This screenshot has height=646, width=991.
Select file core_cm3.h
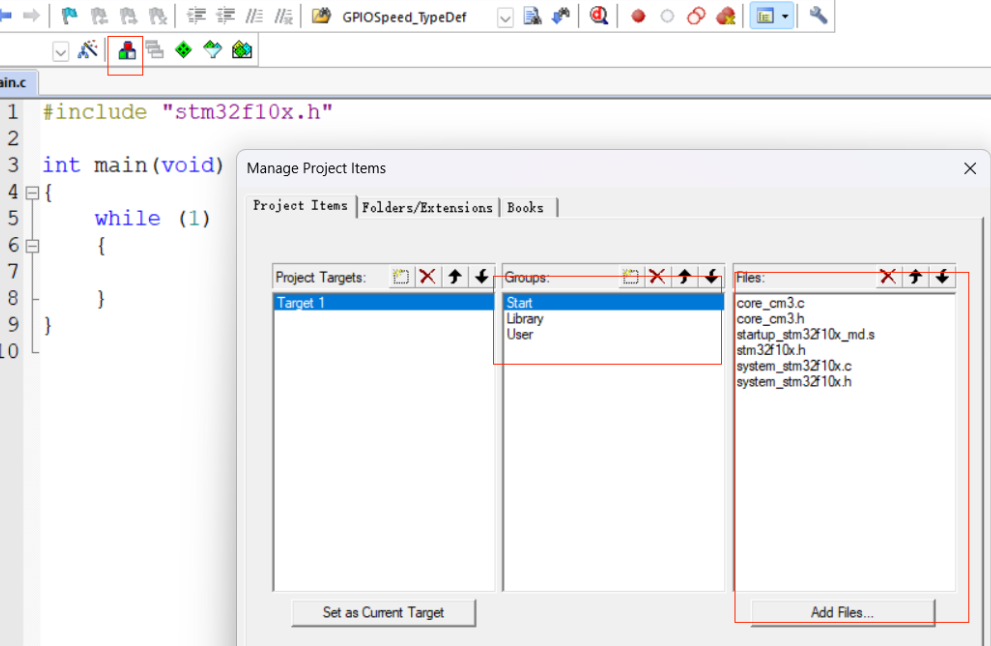tap(770, 319)
